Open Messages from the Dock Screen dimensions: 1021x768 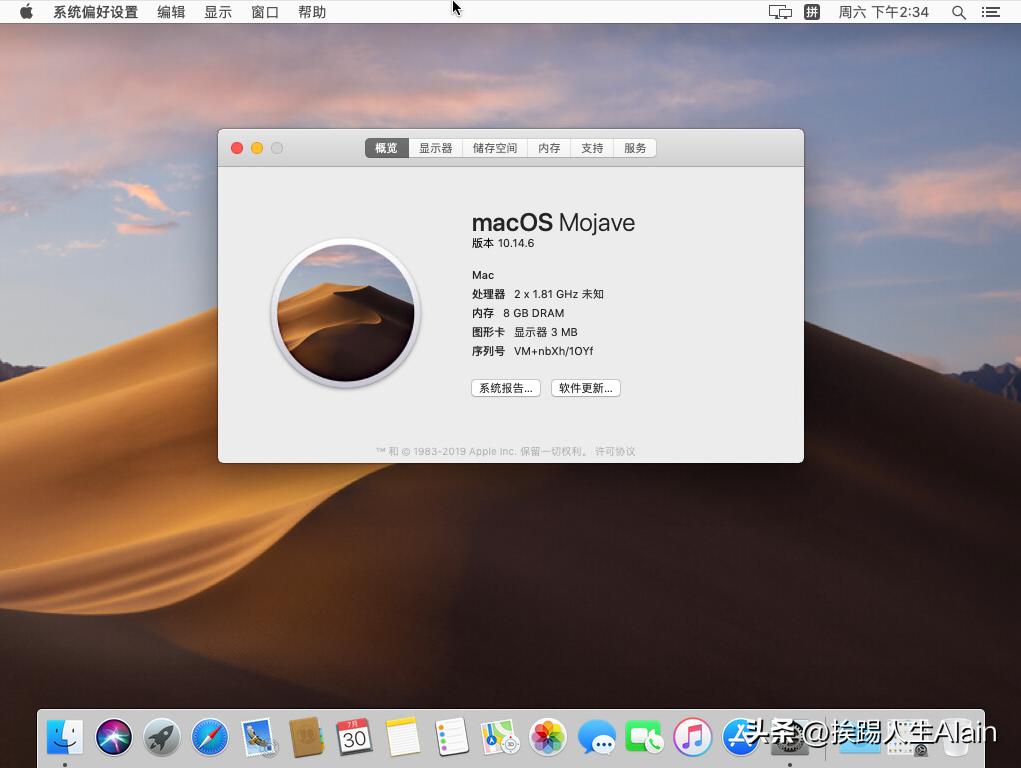pos(596,738)
